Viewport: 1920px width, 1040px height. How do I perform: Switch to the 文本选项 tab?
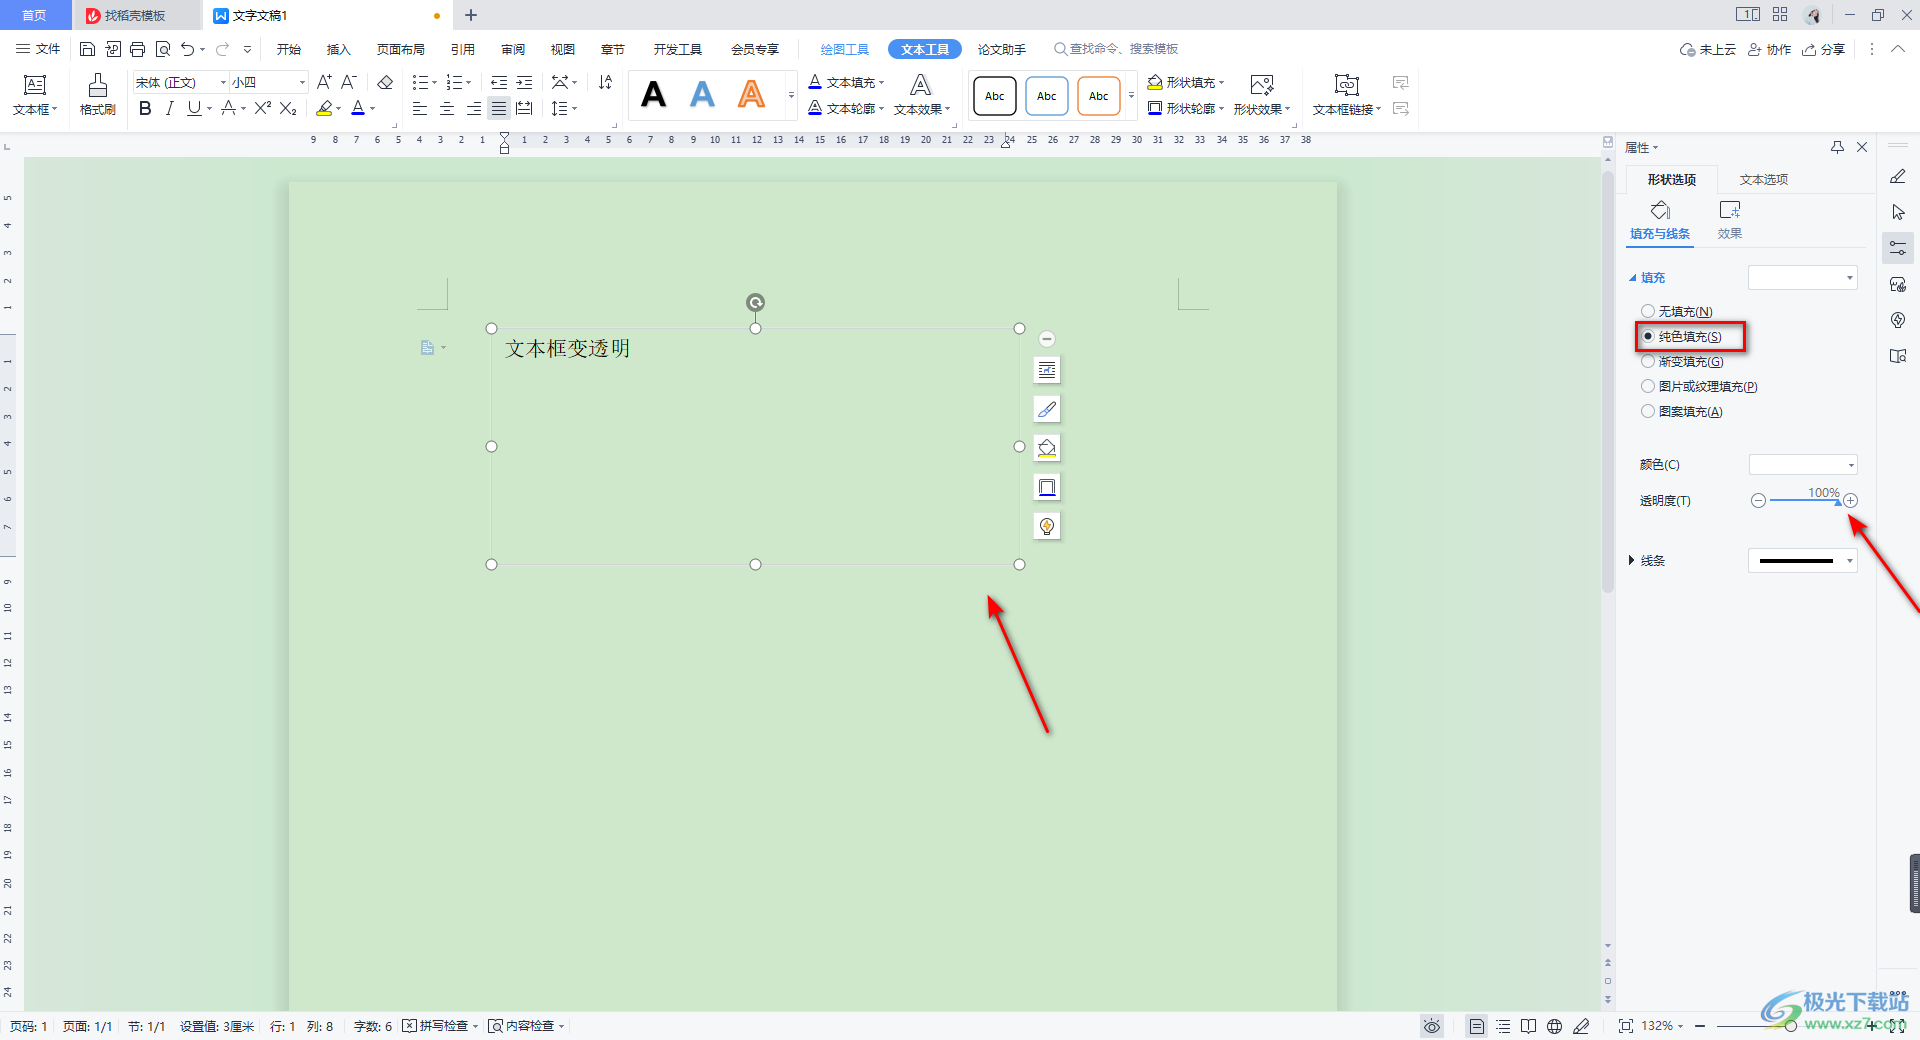pos(1763,179)
